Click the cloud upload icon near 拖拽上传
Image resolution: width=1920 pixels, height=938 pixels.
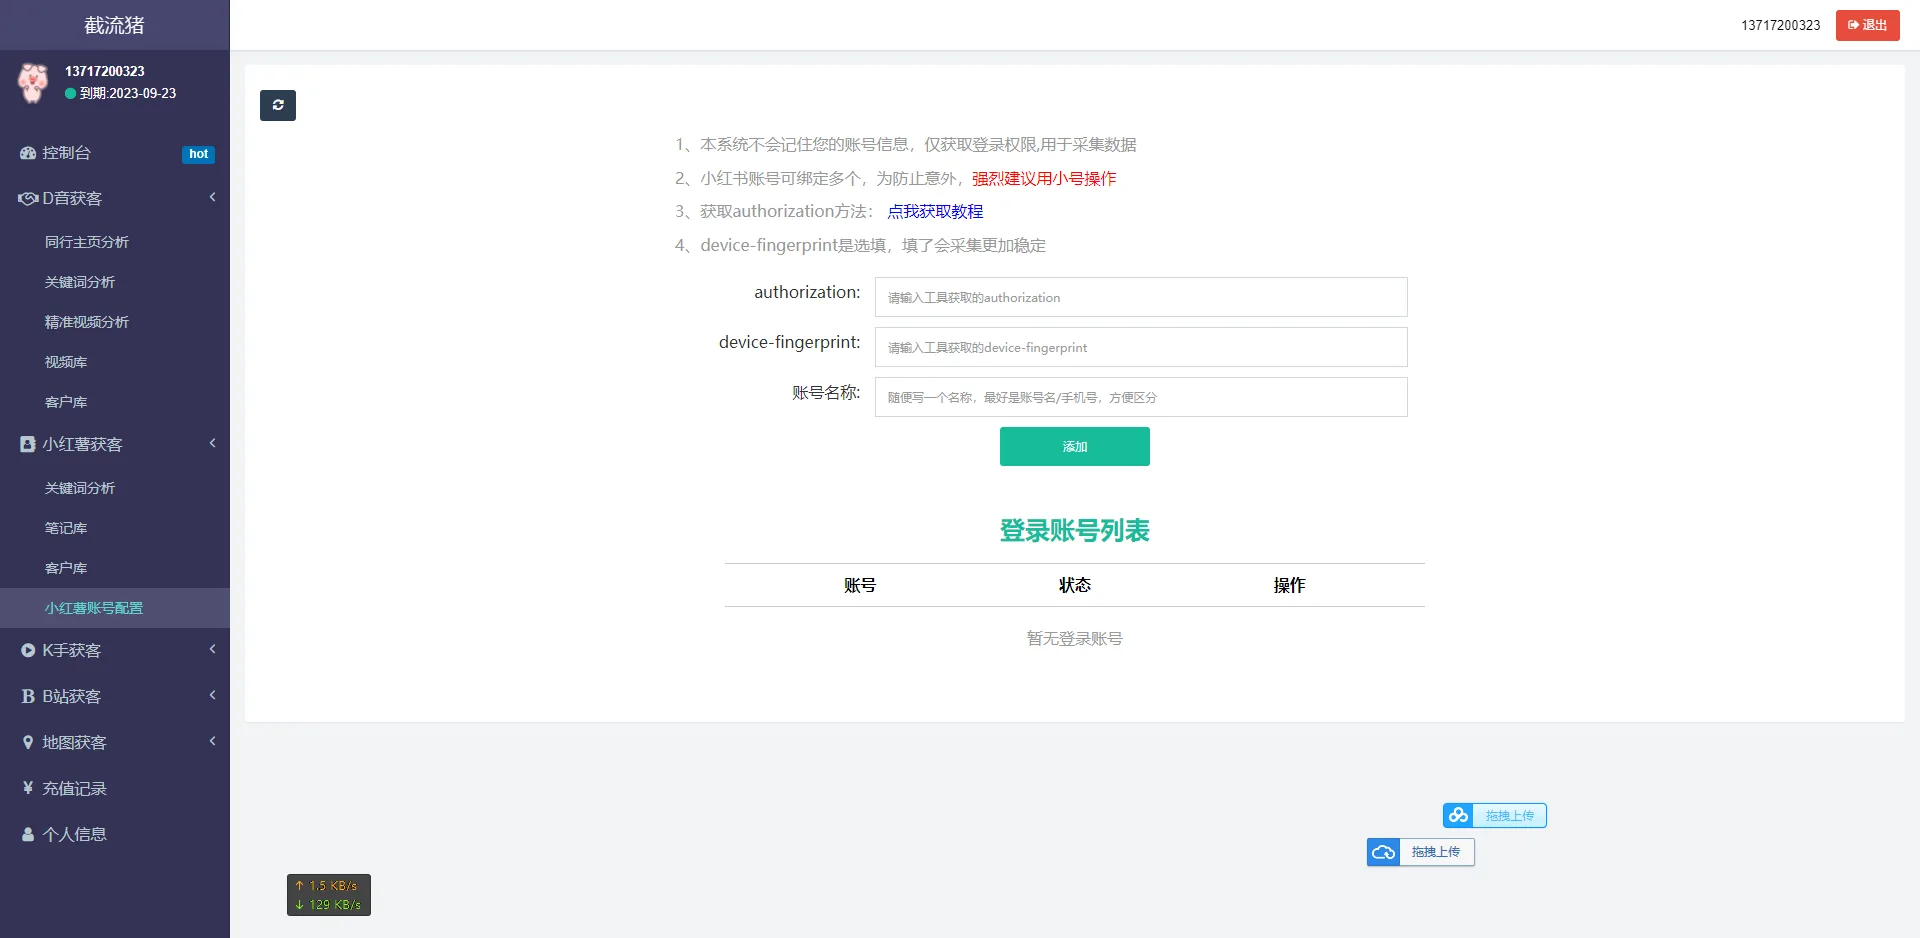tap(1384, 851)
